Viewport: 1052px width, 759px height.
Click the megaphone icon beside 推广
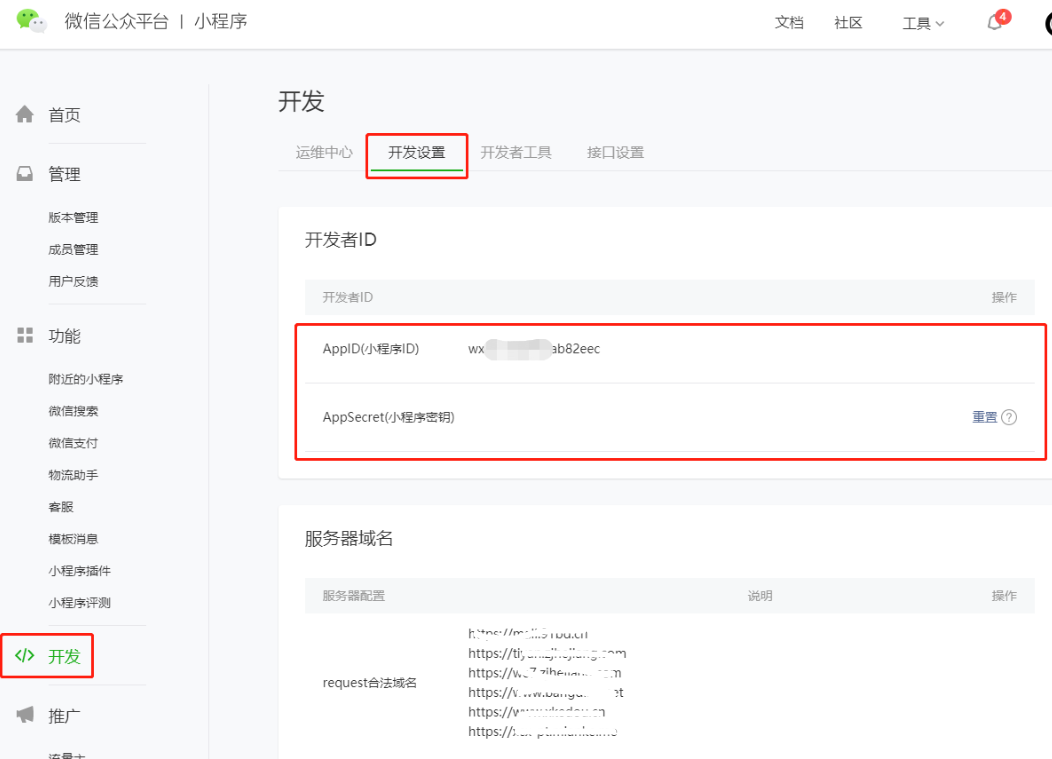point(25,715)
